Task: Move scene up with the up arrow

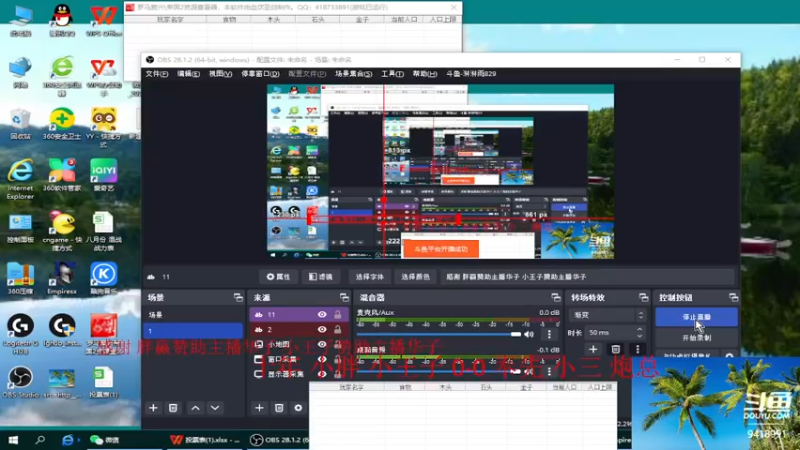Action: [x=195, y=408]
